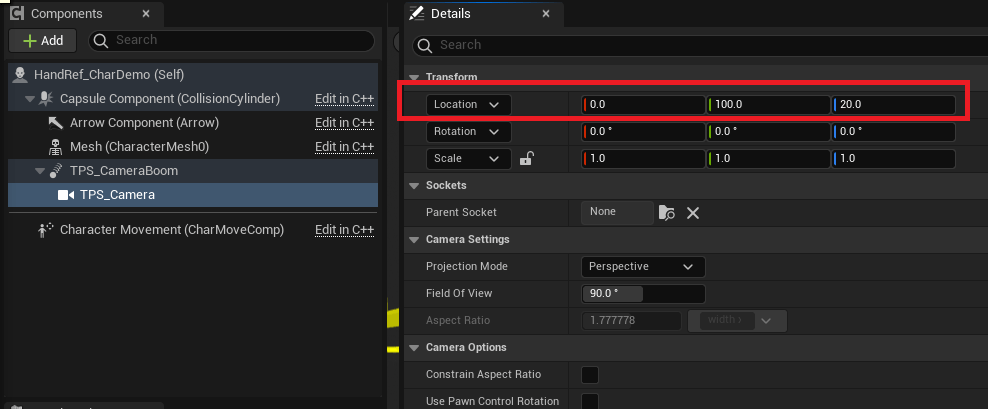Viewport: 988px width, 409px height.
Task: Click Edit in C++ for Capsule Component
Action: 344,99
